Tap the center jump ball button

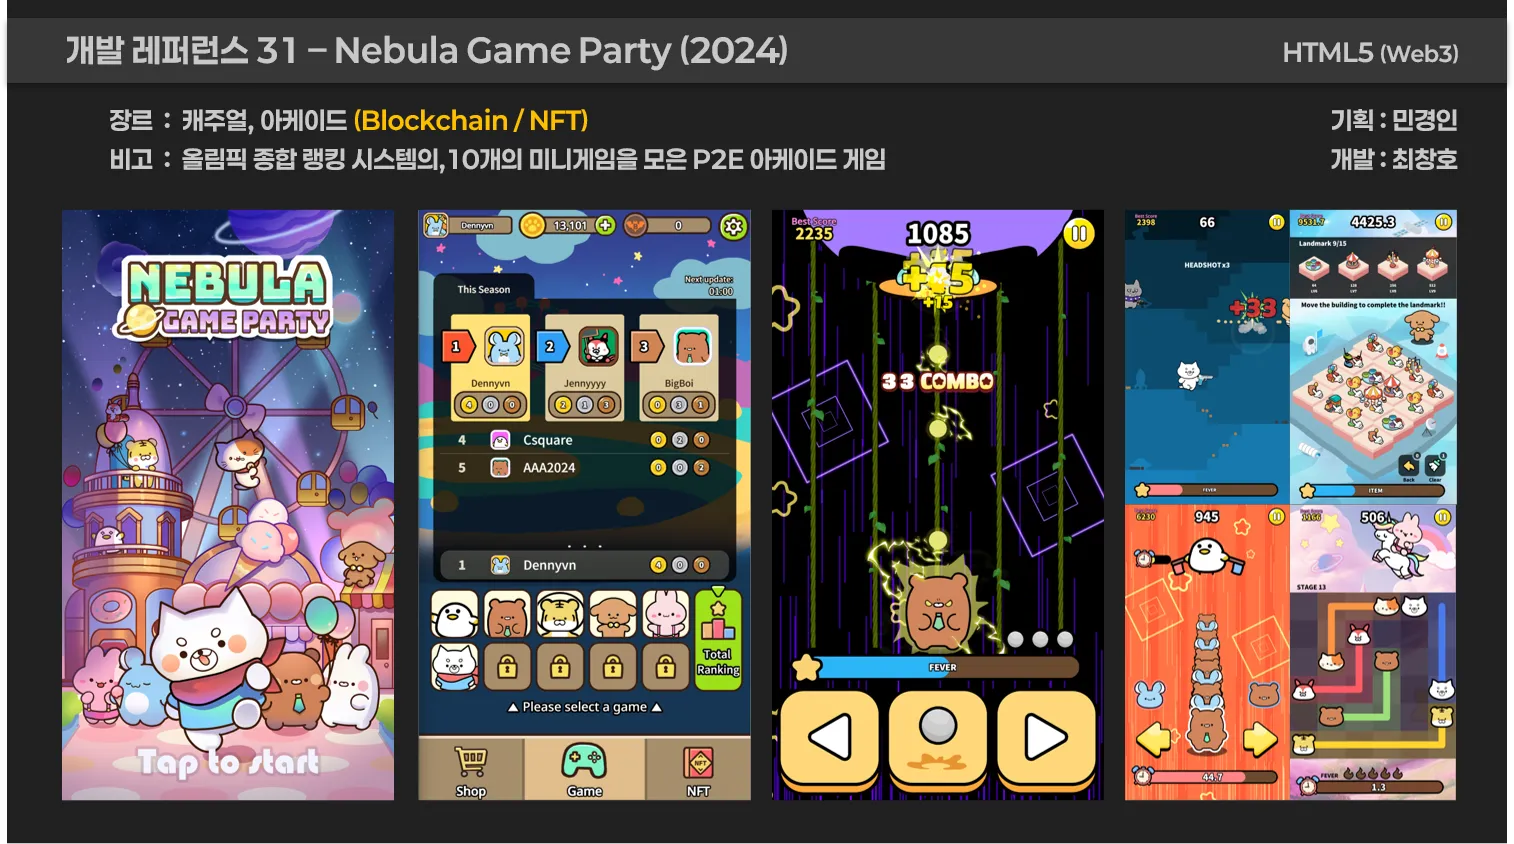pos(938,738)
